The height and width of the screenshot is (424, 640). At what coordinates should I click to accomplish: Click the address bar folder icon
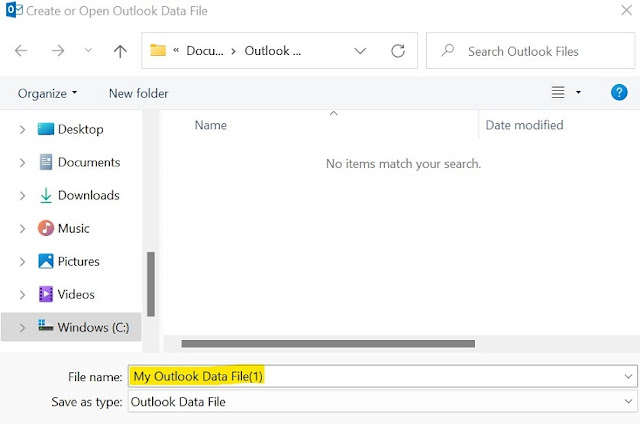pyautogui.click(x=158, y=50)
